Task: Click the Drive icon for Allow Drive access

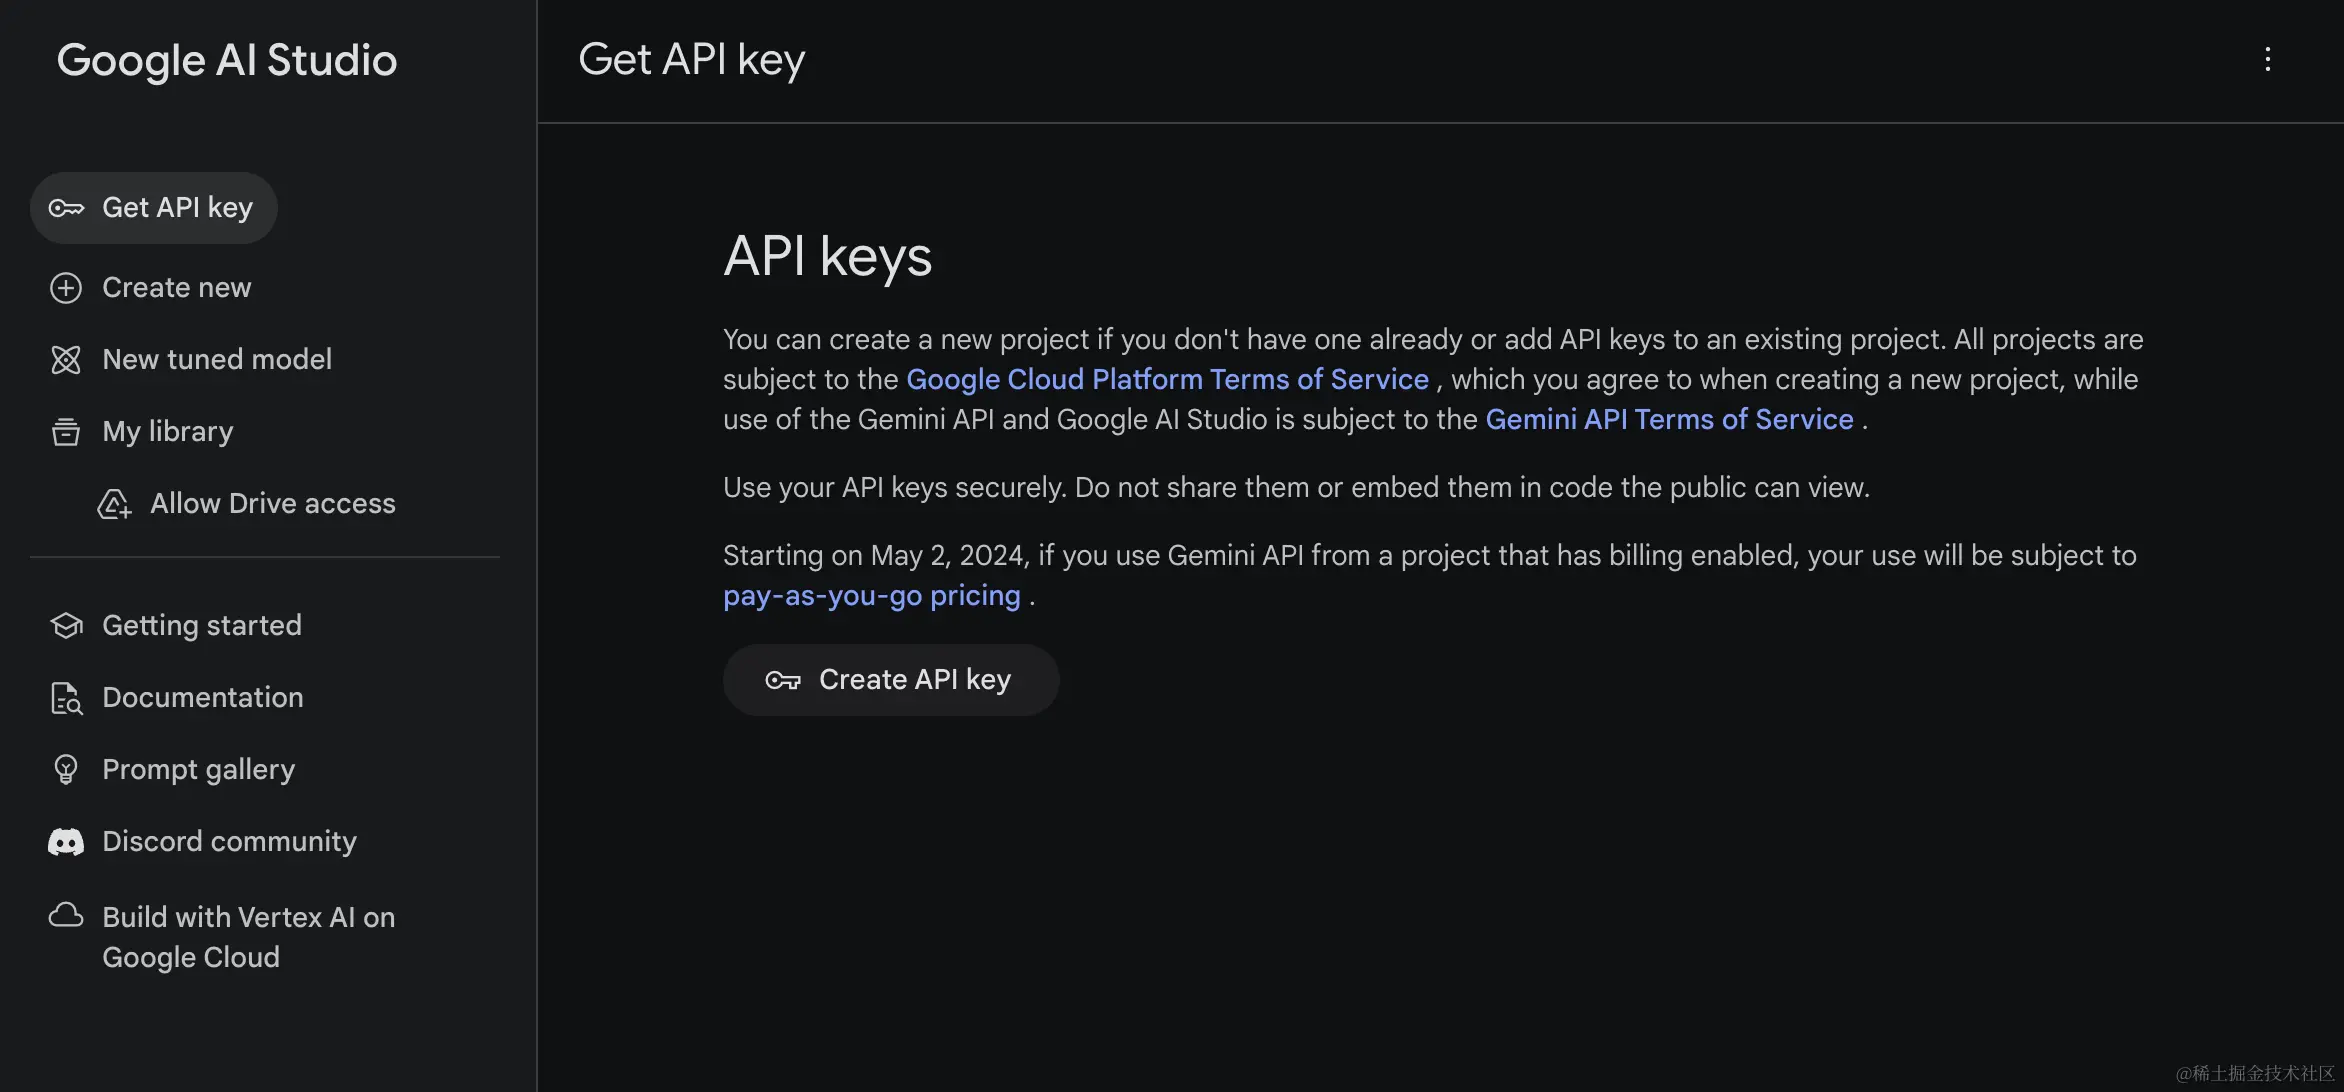Action: point(114,504)
